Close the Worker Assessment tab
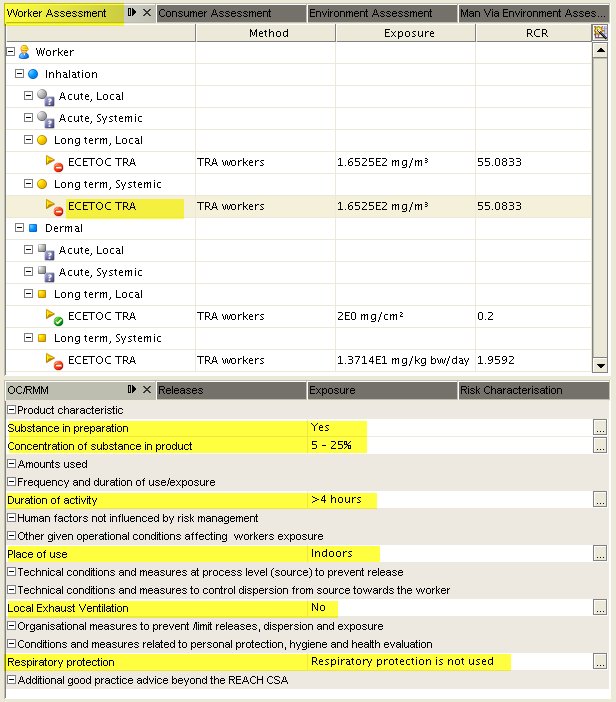 pyautogui.click(x=147, y=13)
